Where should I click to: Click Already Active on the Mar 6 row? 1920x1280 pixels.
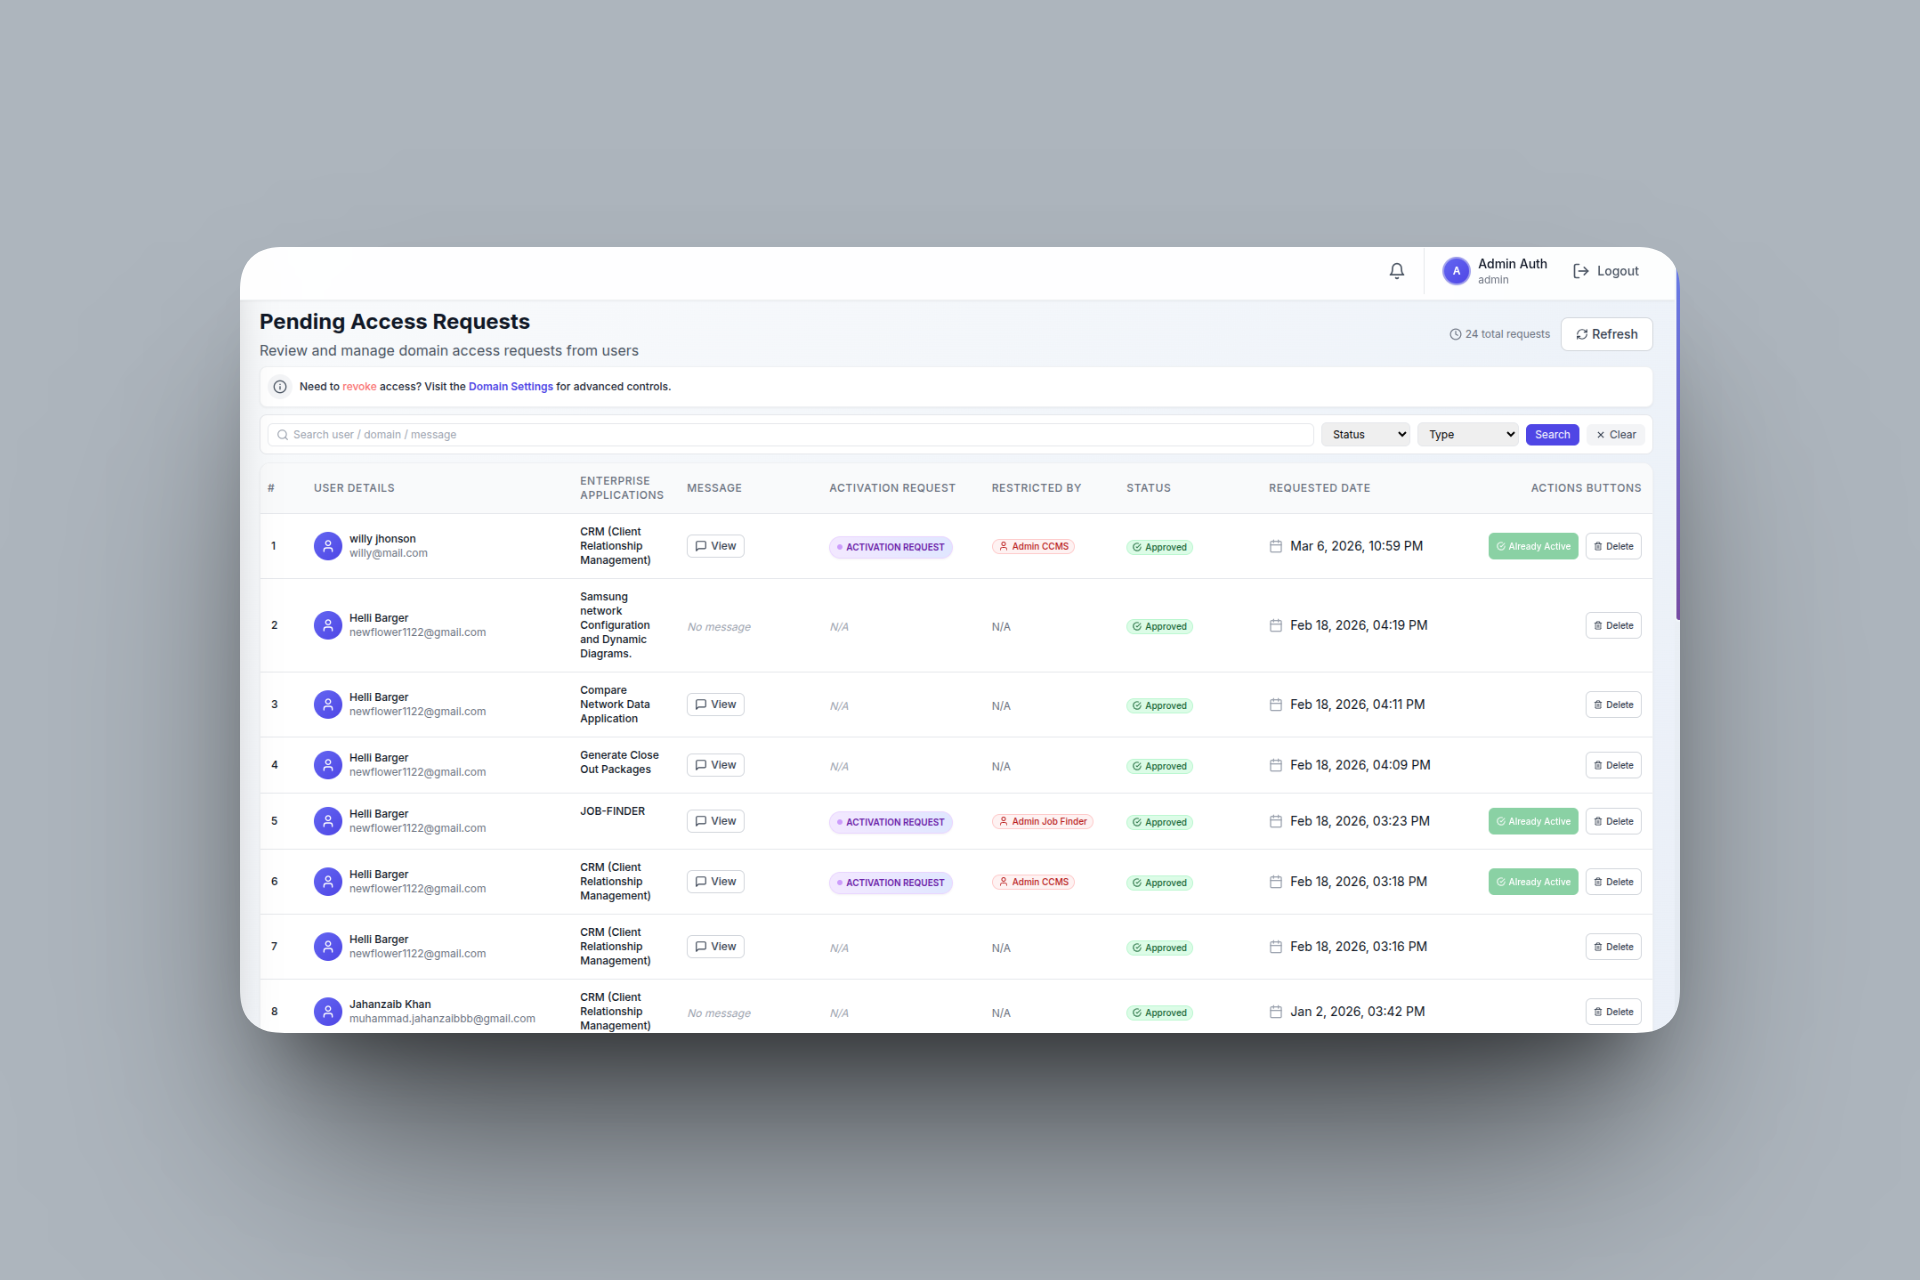coord(1533,546)
